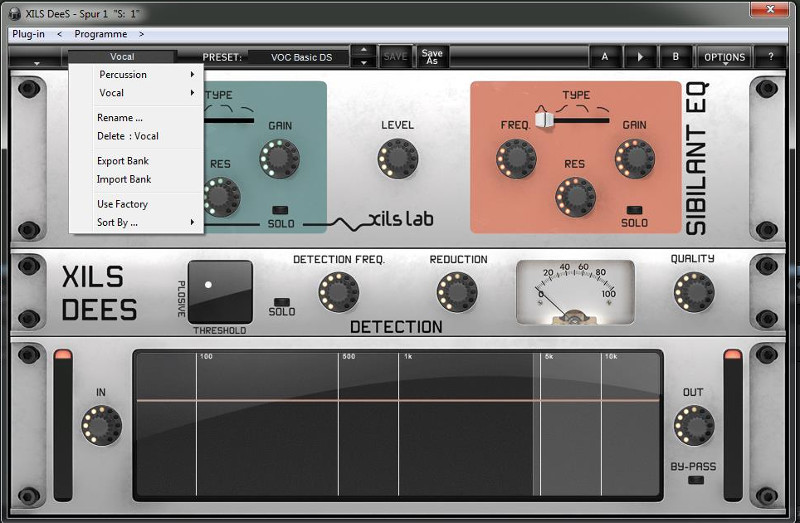The width and height of the screenshot is (800, 523).
Task: Click the OUT level knob
Action: tap(693, 426)
